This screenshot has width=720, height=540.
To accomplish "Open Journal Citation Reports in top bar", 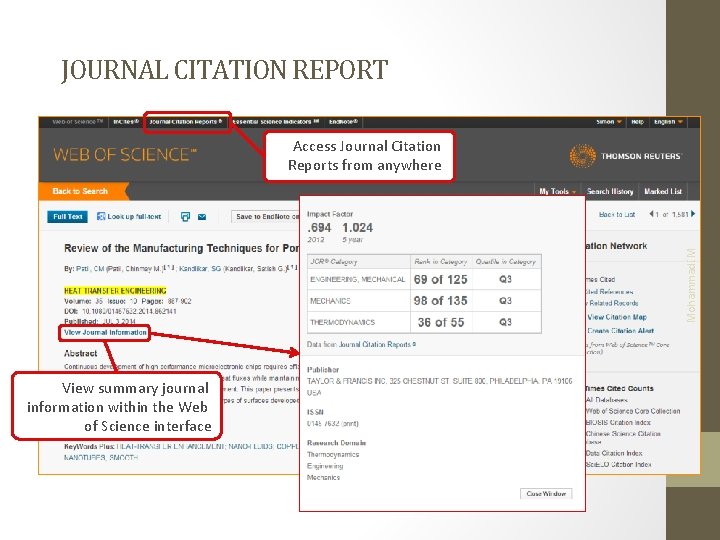I will (x=186, y=122).
